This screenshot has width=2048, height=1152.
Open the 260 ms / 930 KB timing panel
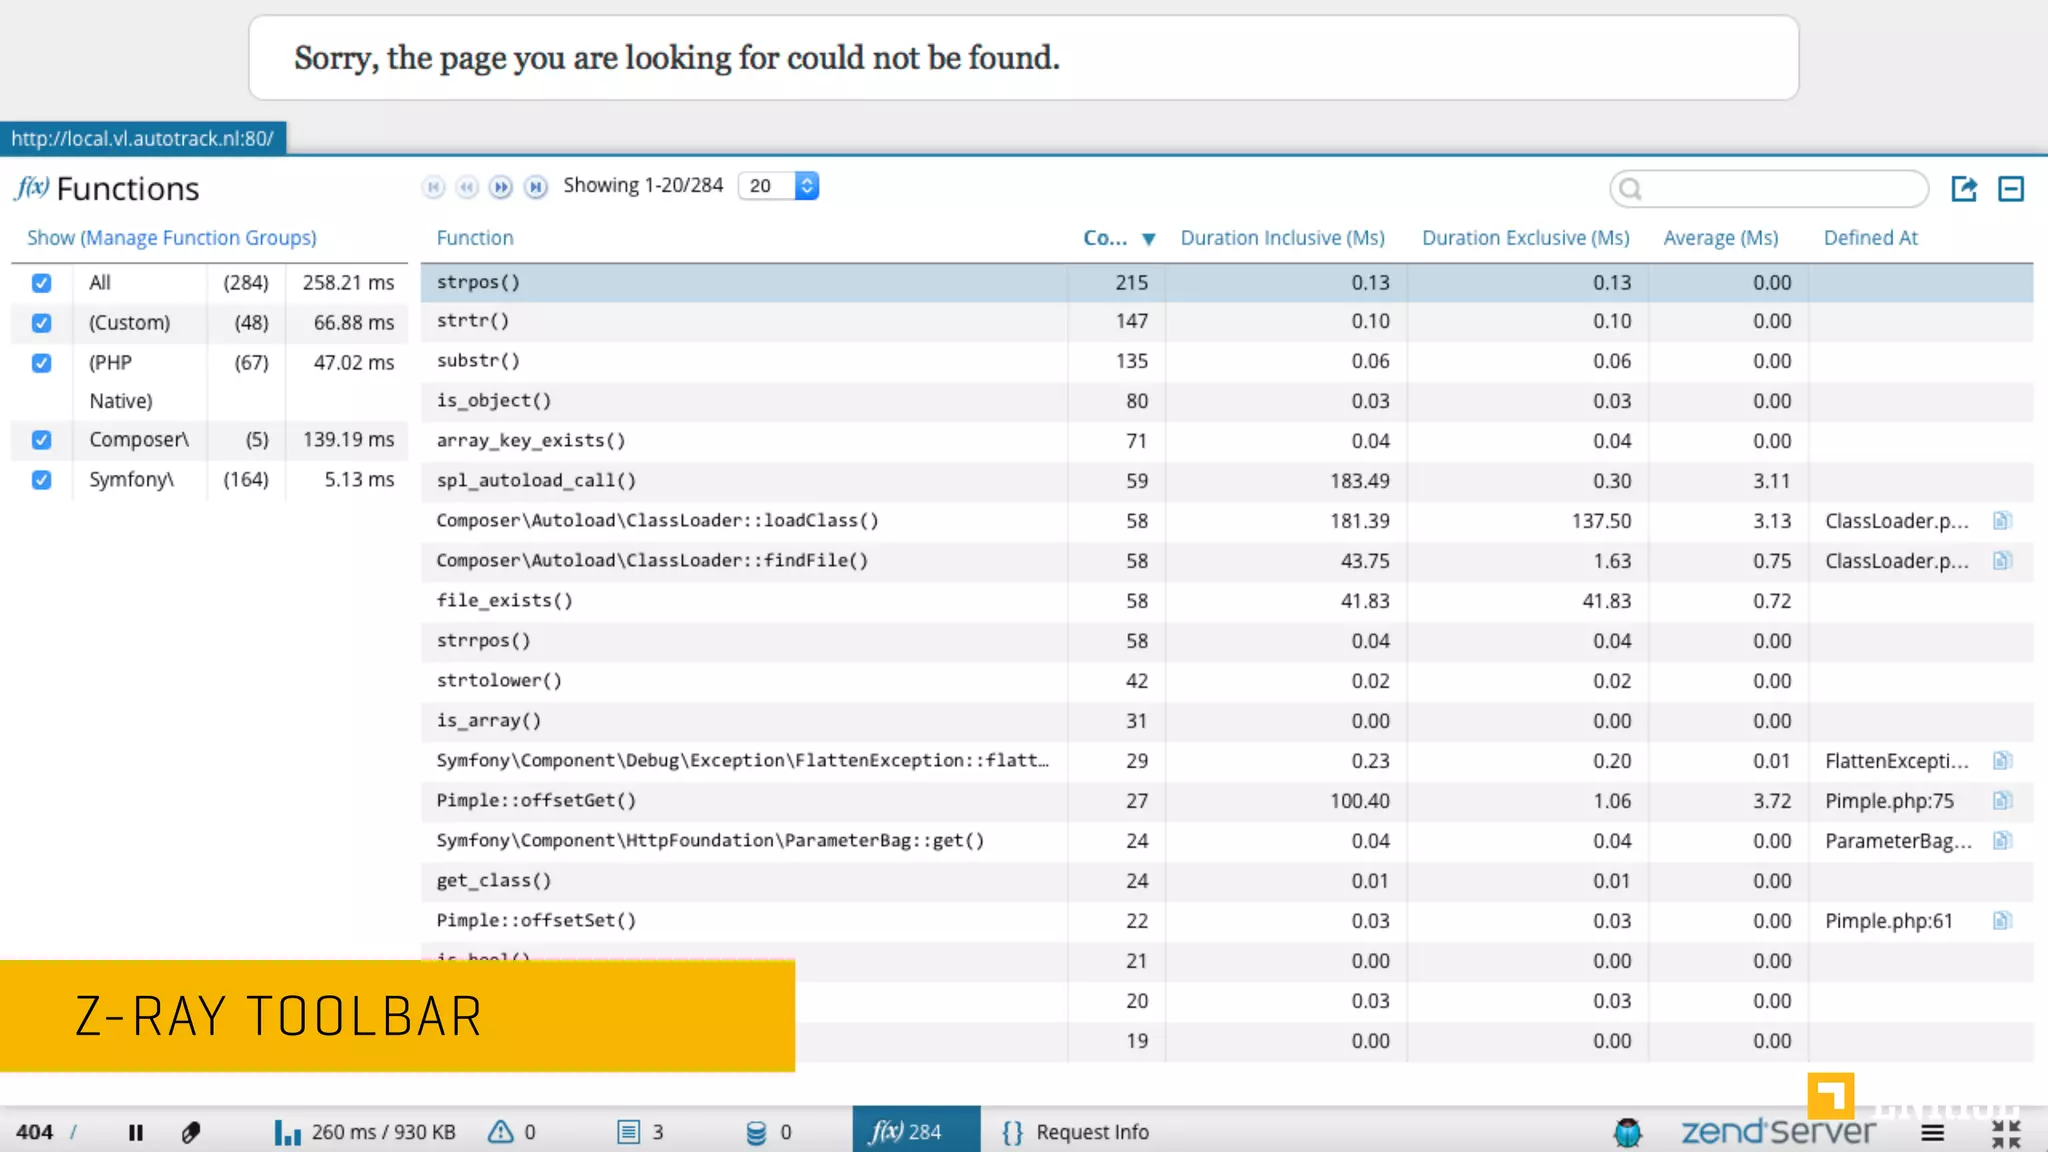(x=366, y=1132)
